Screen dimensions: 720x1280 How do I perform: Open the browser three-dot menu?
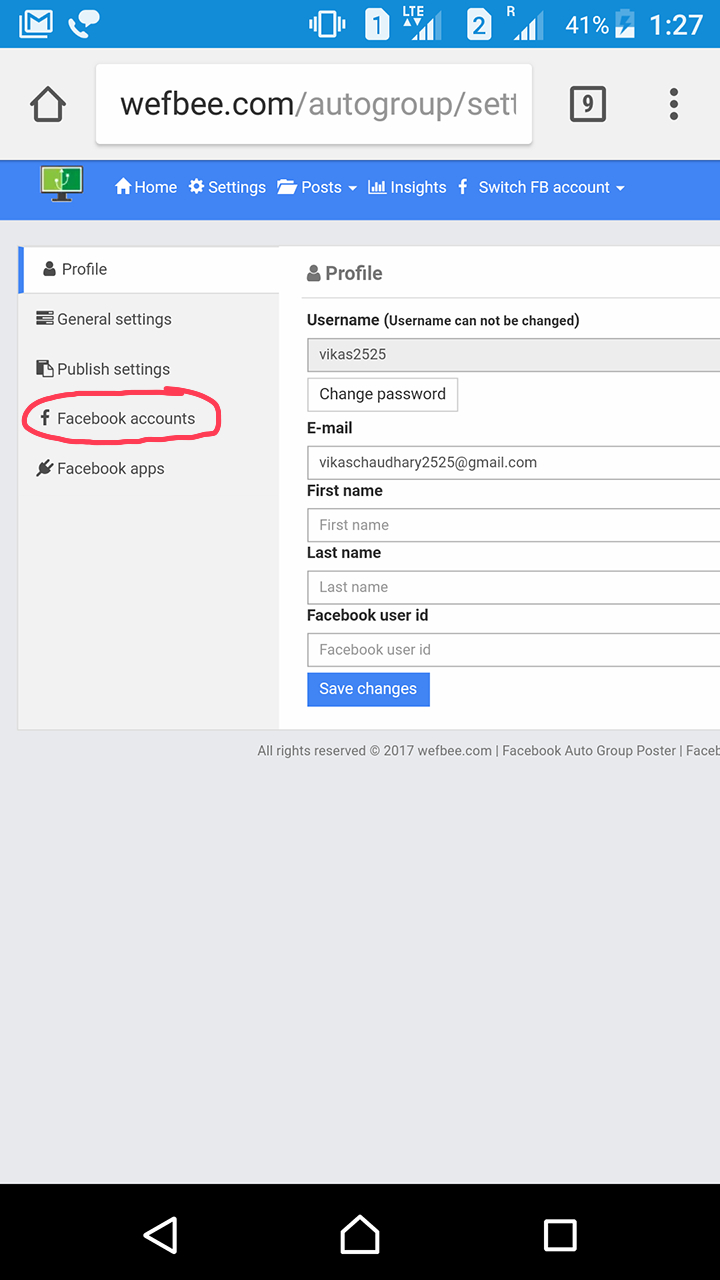(x=674, y=104)
